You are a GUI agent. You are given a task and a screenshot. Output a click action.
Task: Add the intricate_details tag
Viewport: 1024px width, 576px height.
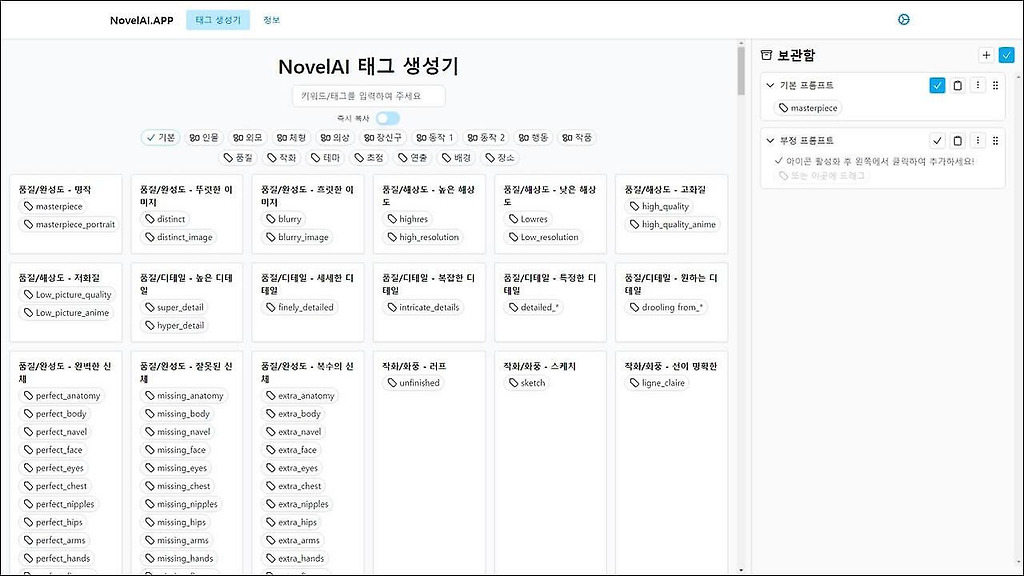coord(423,307)
